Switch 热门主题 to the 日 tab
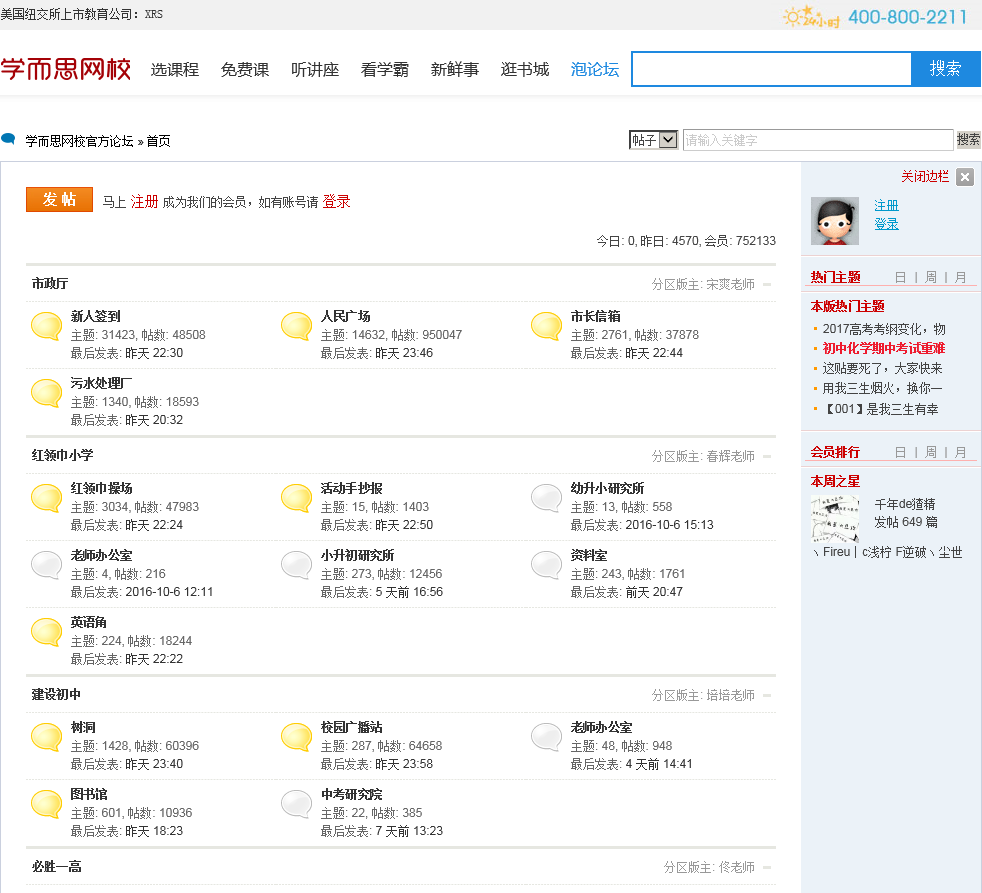The height and width of the screenshot is (893, 982). click(901, 277)
